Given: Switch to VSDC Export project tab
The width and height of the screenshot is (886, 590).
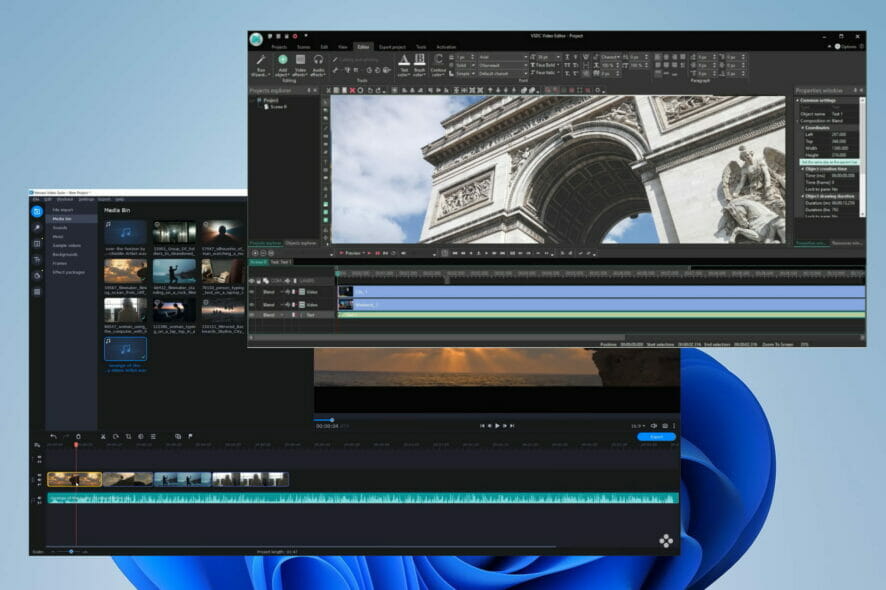Looking at the screenshot, I should tap(392, 47).
